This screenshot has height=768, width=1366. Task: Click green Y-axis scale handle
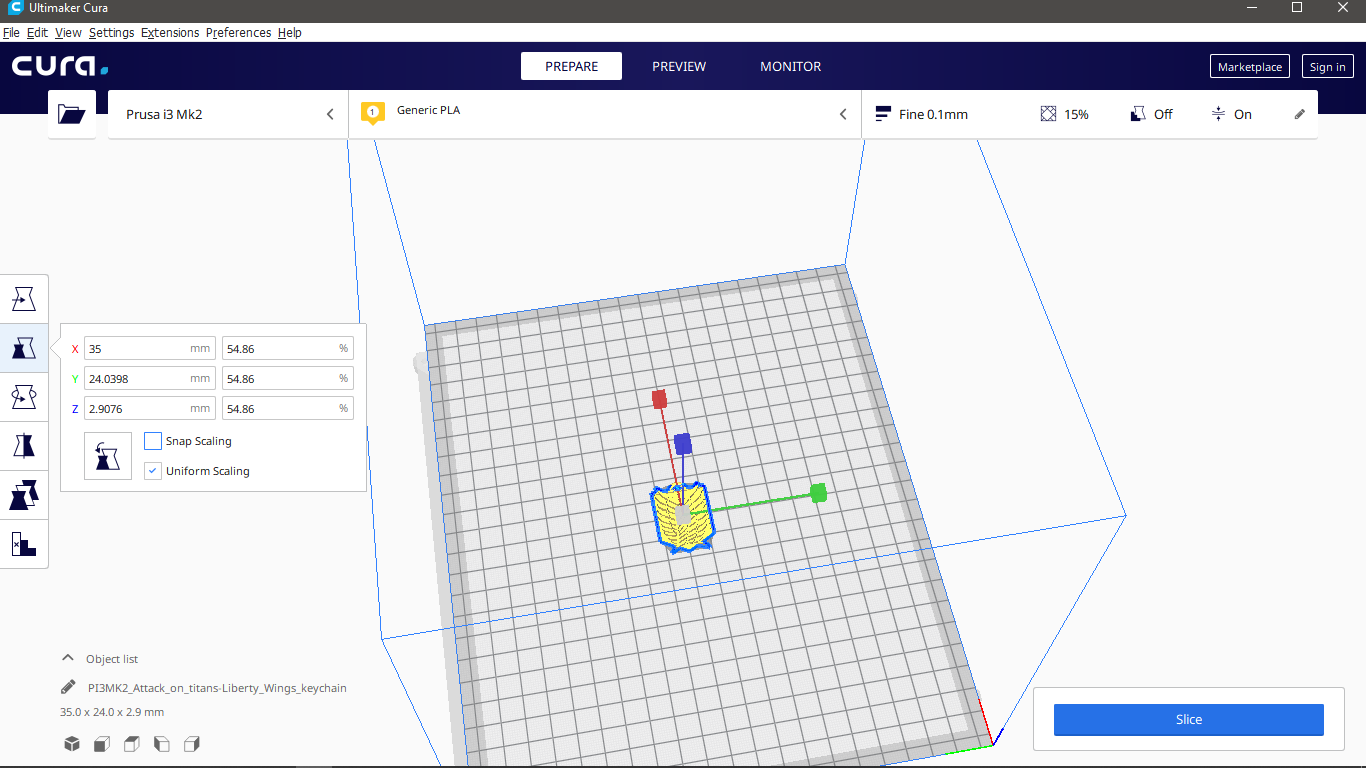pos(818,492)
